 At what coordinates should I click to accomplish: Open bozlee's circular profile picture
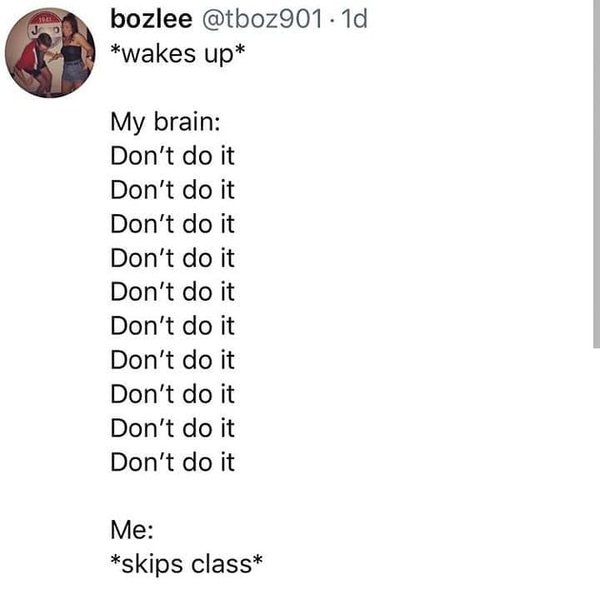click(50, 53)
